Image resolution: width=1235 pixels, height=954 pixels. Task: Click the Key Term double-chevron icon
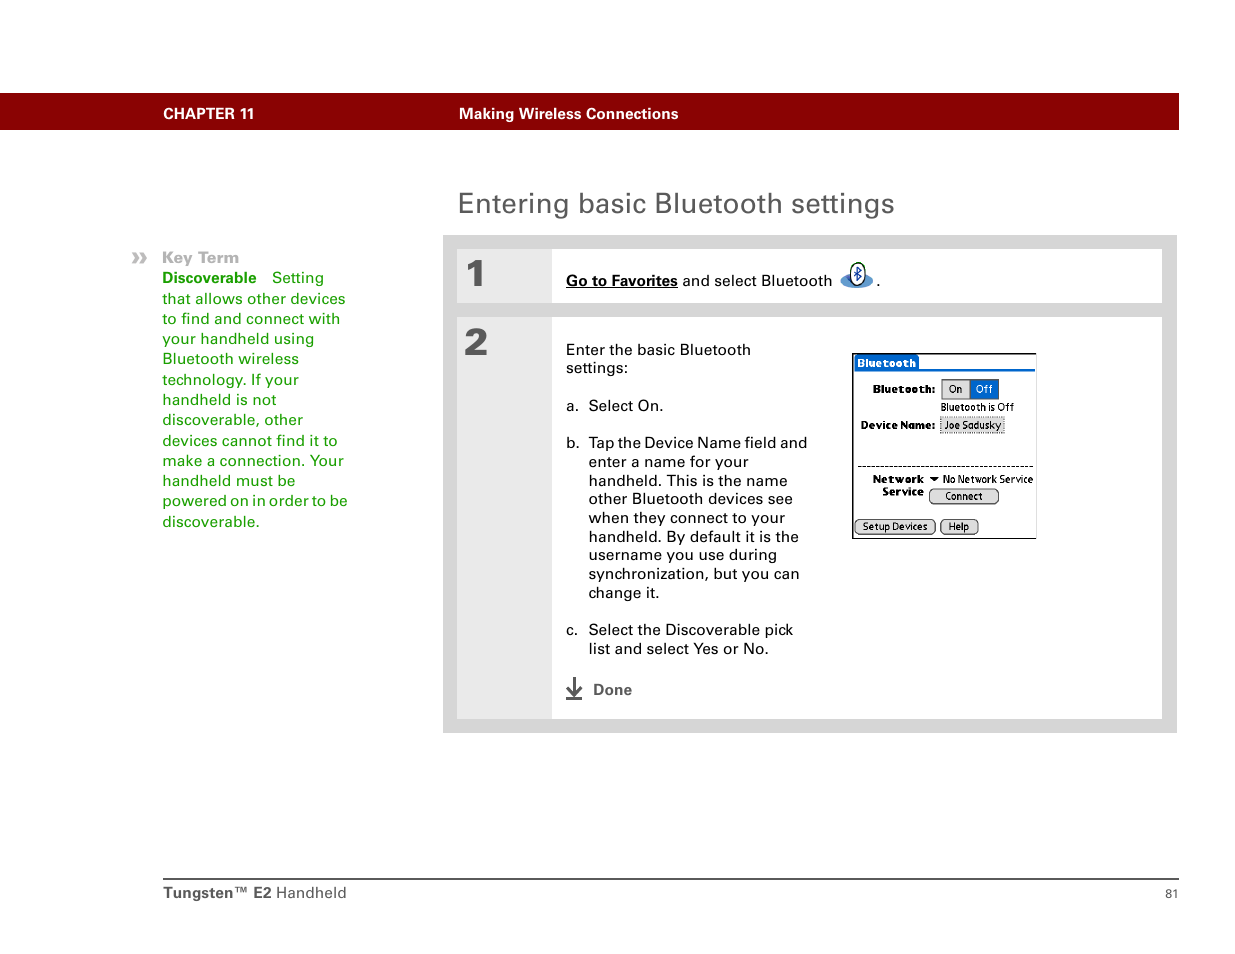tap(139, 258)
